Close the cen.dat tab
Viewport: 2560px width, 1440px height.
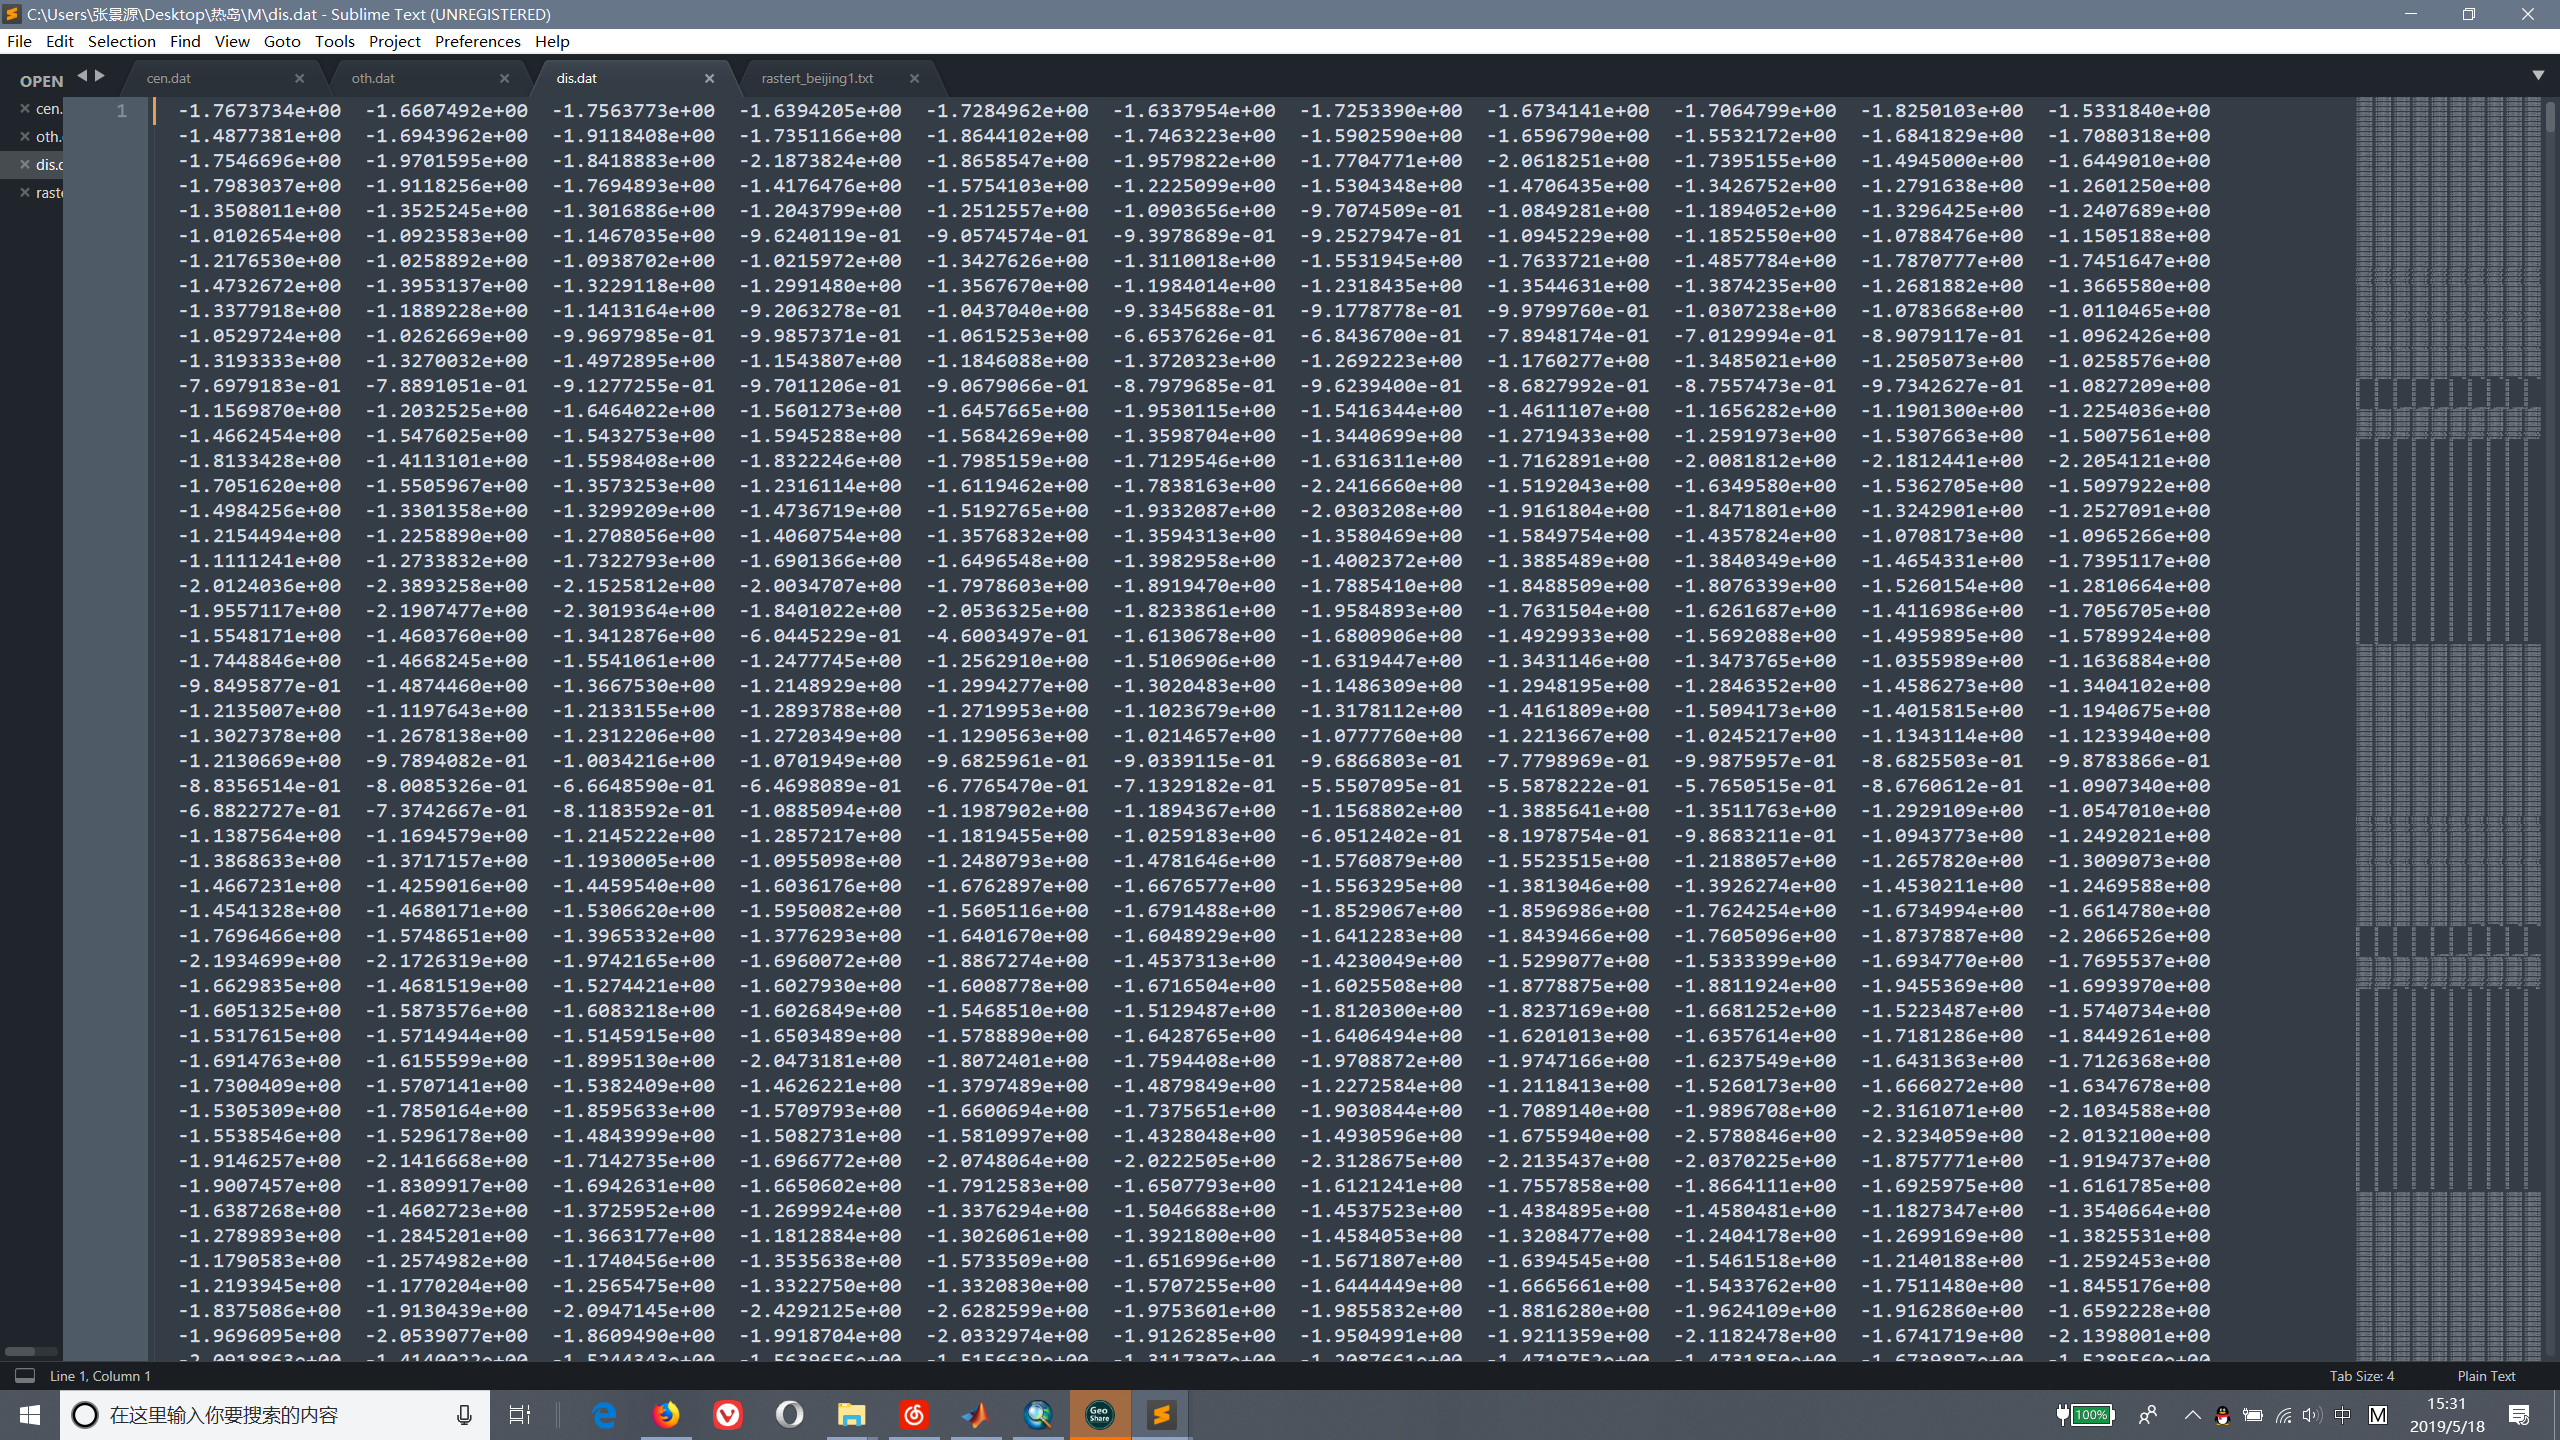(299, 78)
